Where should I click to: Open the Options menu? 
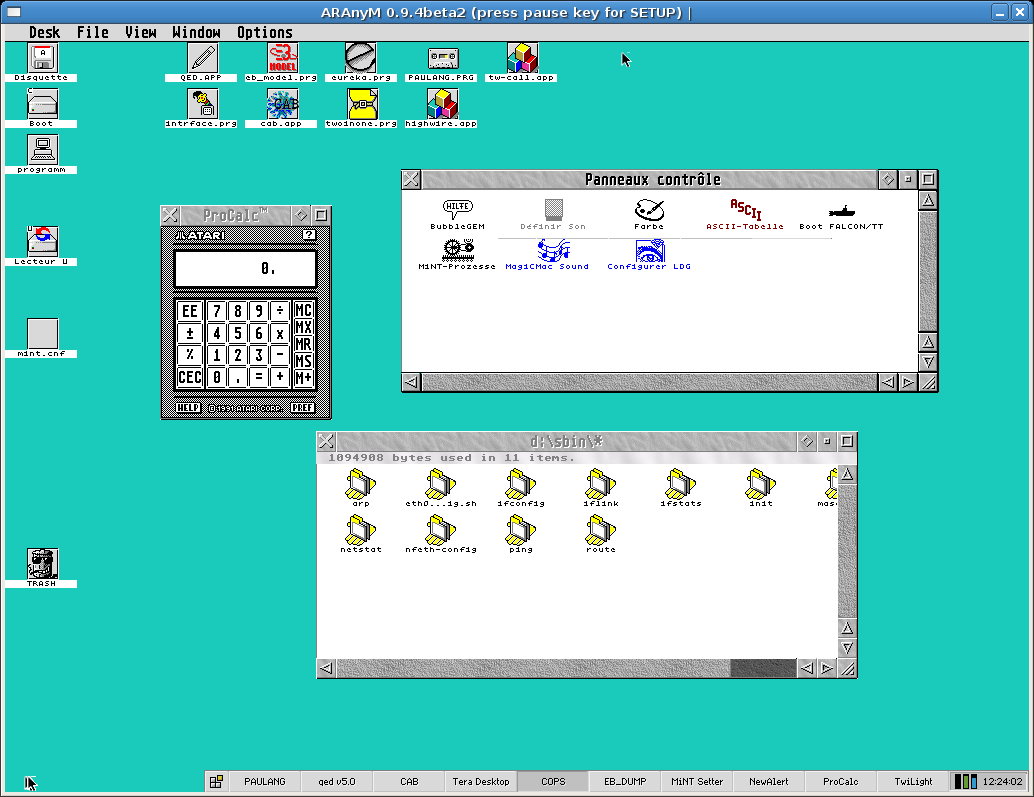click(x=264, y=32)
